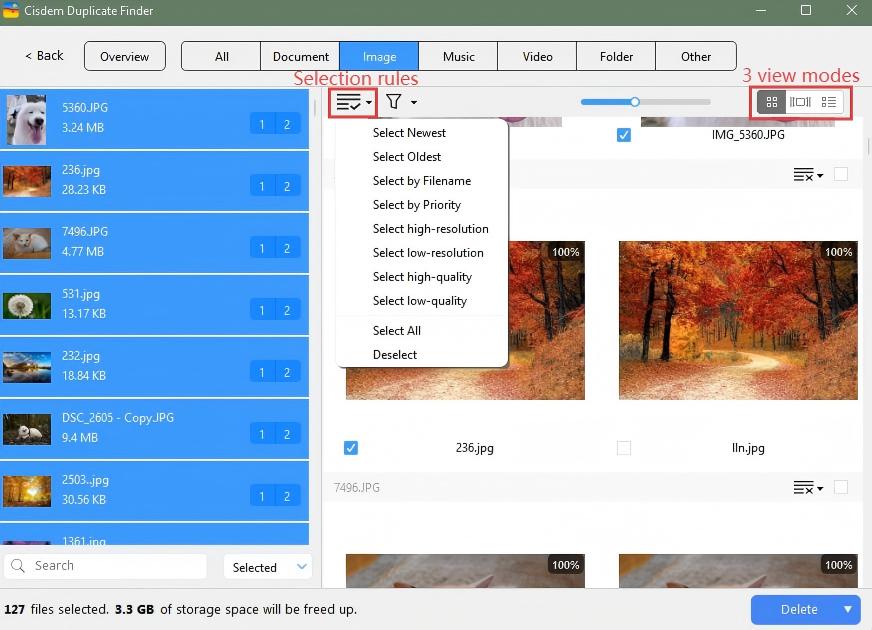The width and height of the screenshot is (872, 630).
Task: Switch to side-by-side compare view mode
Action: (800, 102)
